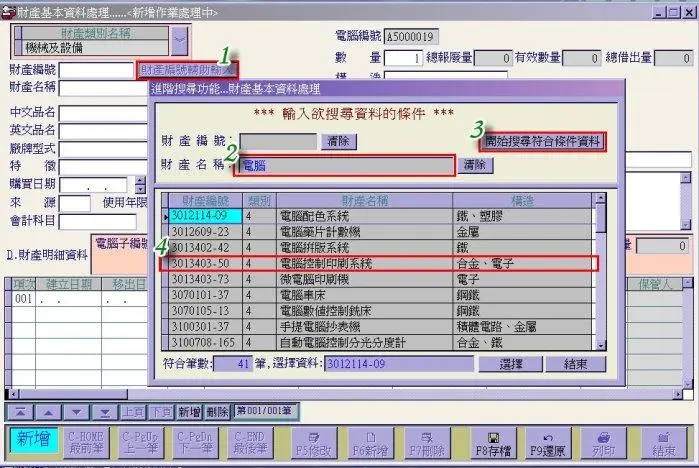
Task: Click the F6新增 new record icon button
Action: pos(370,443)
